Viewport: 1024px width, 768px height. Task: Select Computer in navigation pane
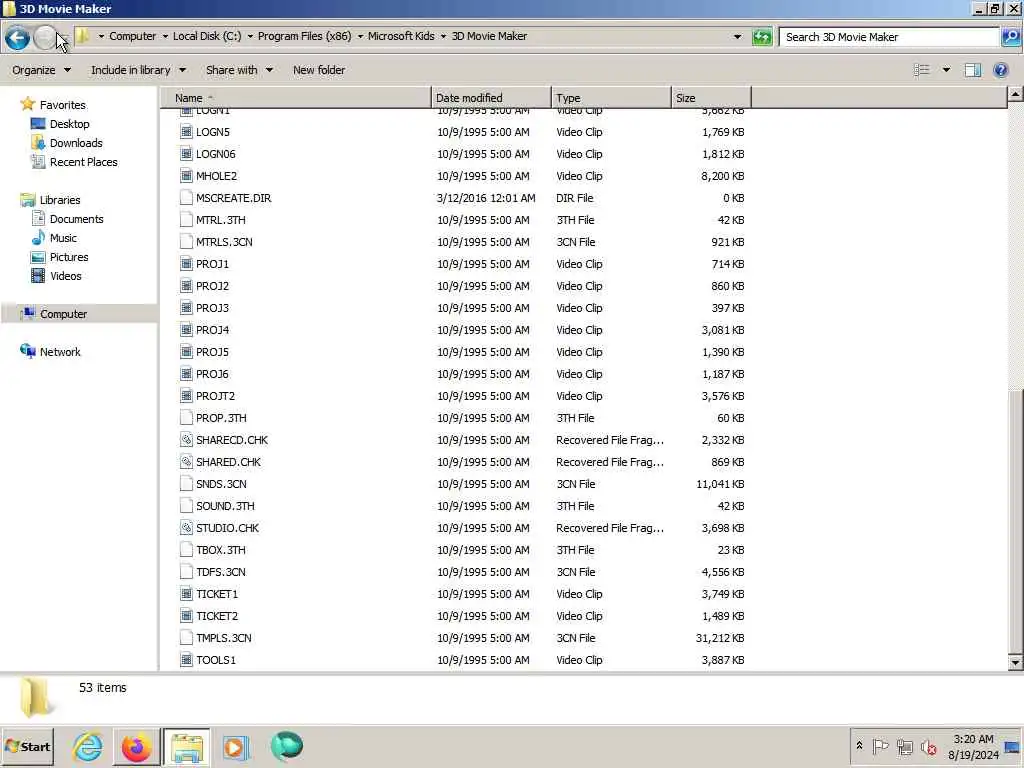tap(63, 314)
